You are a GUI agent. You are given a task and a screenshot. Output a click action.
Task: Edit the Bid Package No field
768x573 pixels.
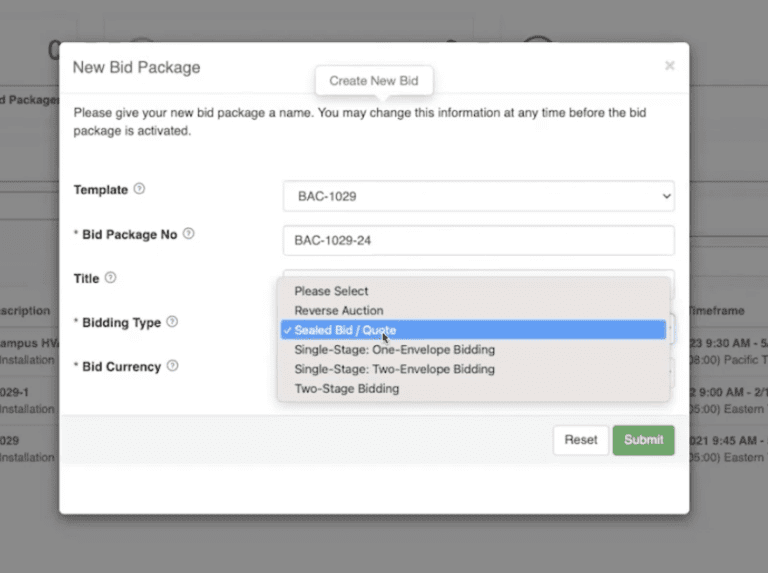(479, 240)
